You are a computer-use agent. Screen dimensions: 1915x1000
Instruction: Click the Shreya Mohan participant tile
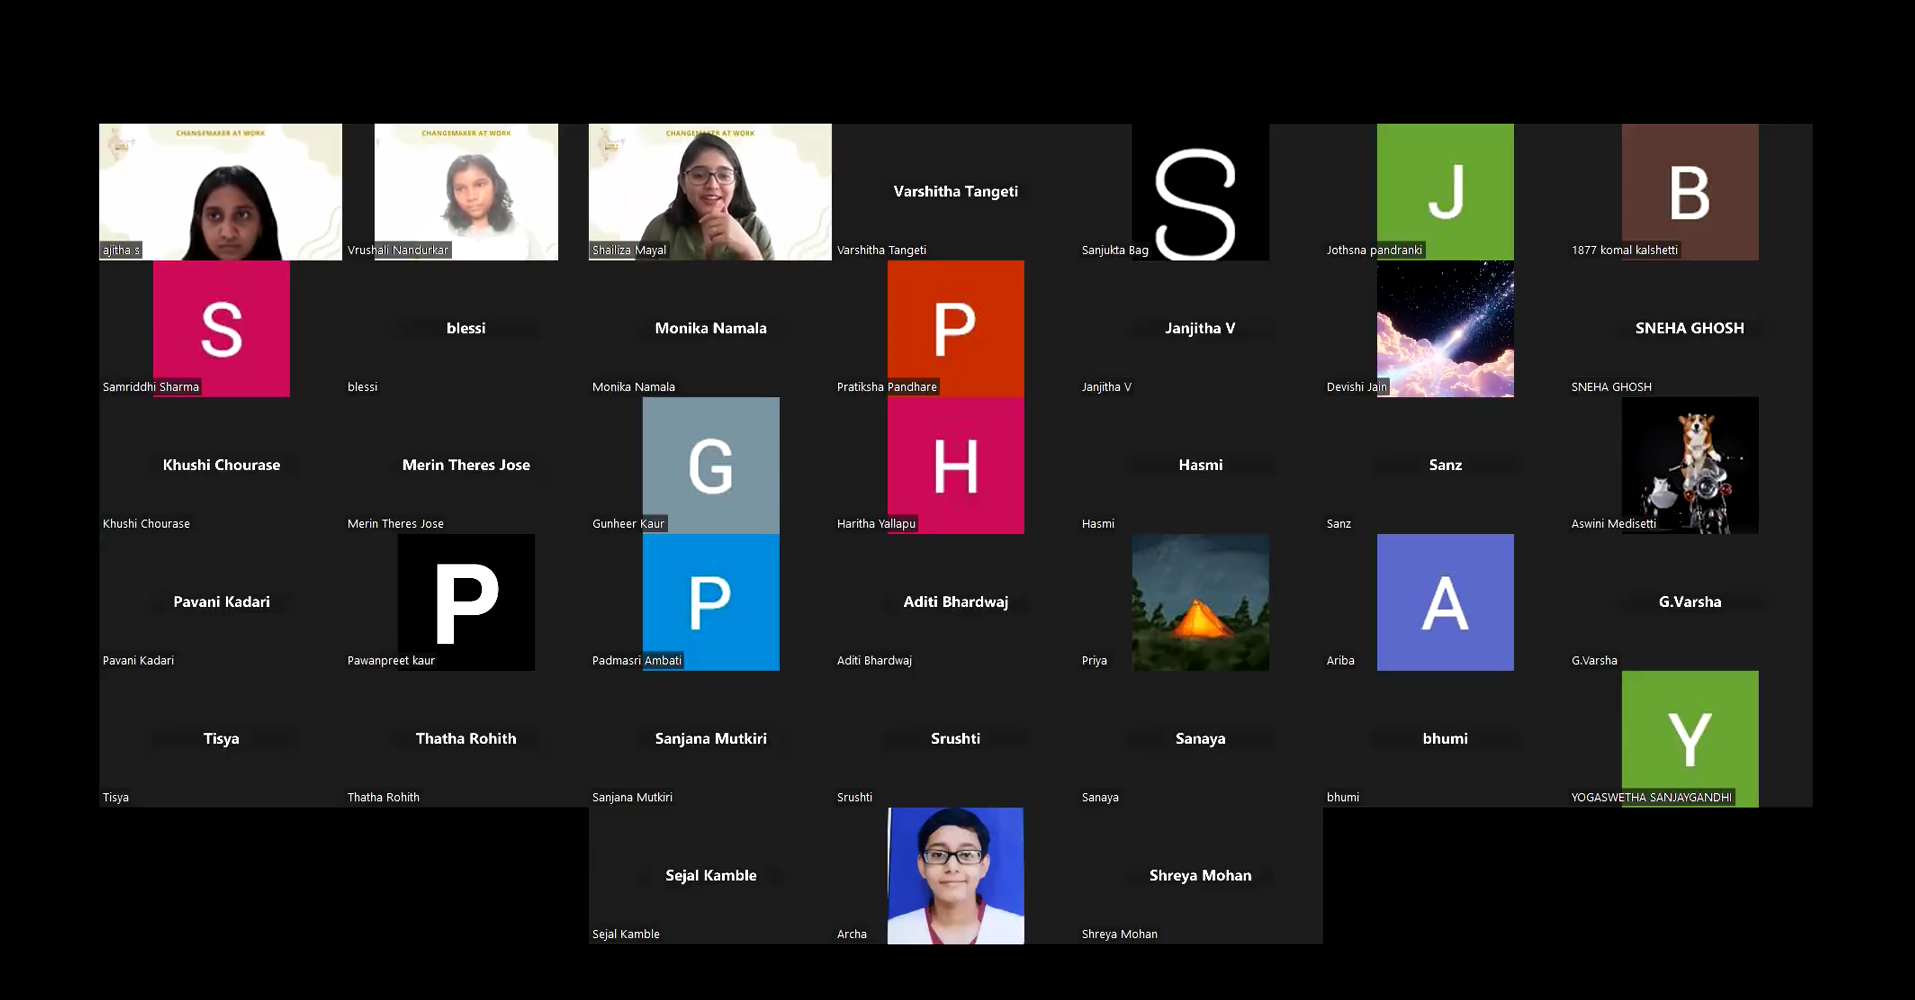(x=1200, y=875)
